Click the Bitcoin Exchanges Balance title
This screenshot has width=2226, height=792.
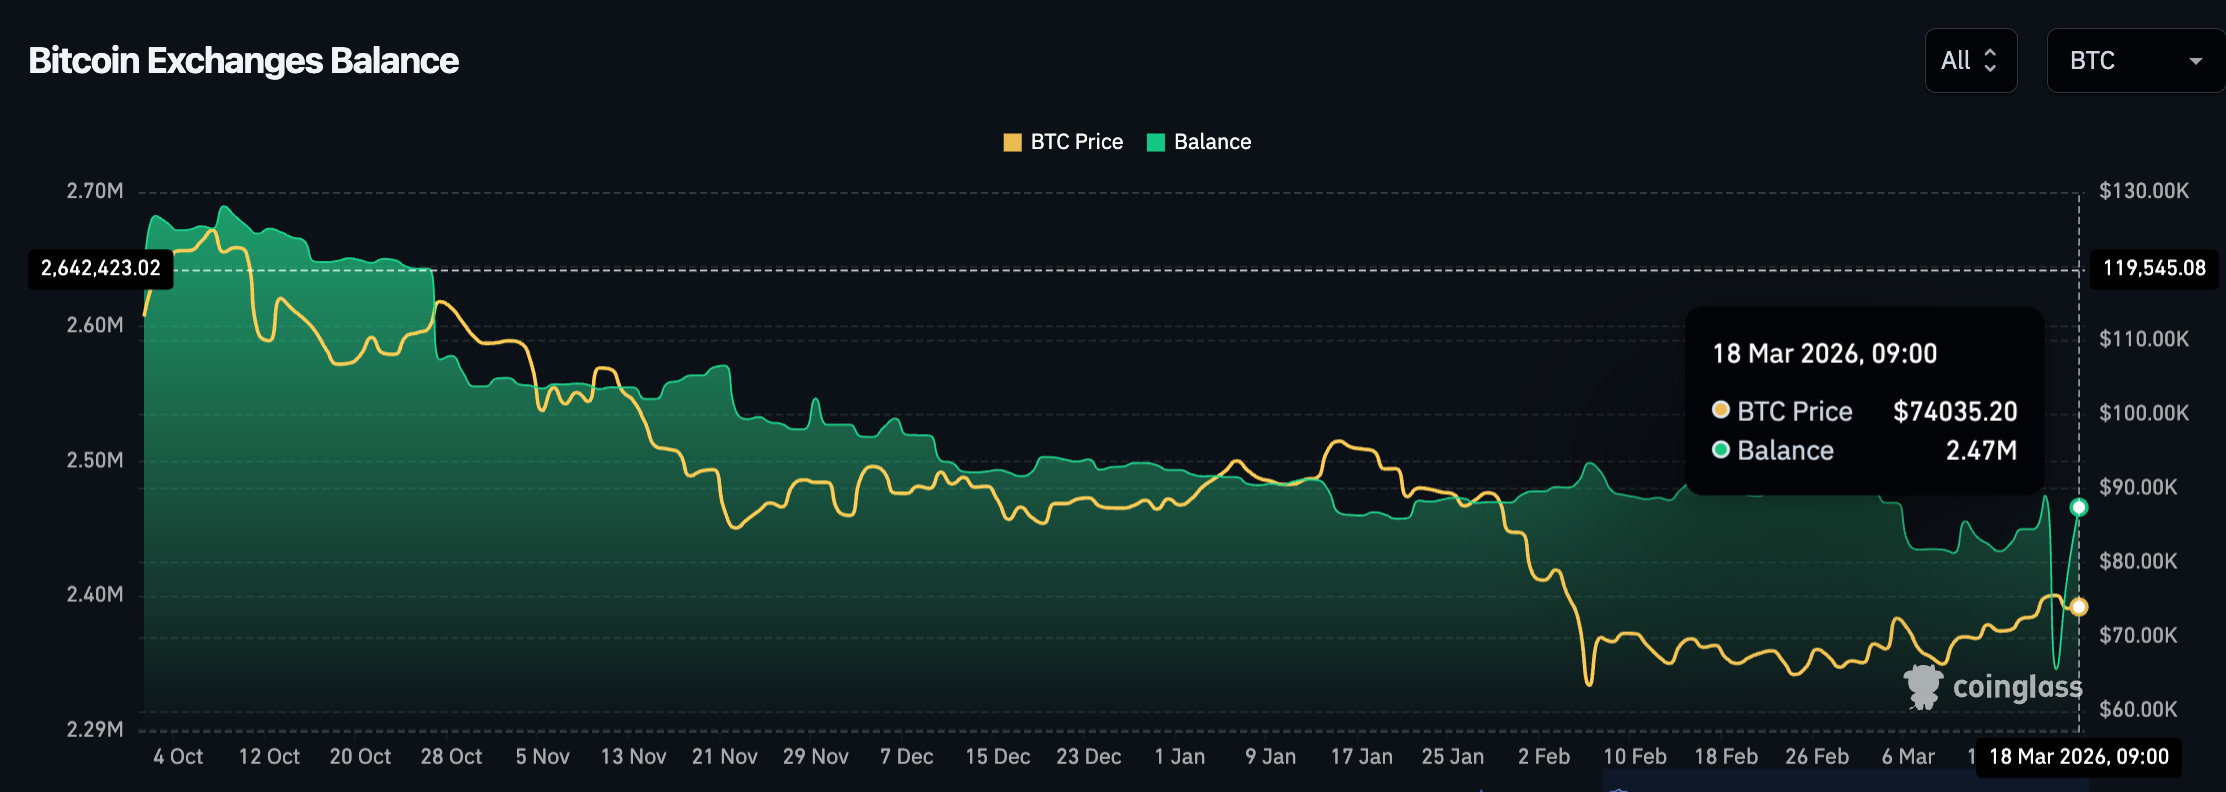pyautogui.click(x=243, y=61)
